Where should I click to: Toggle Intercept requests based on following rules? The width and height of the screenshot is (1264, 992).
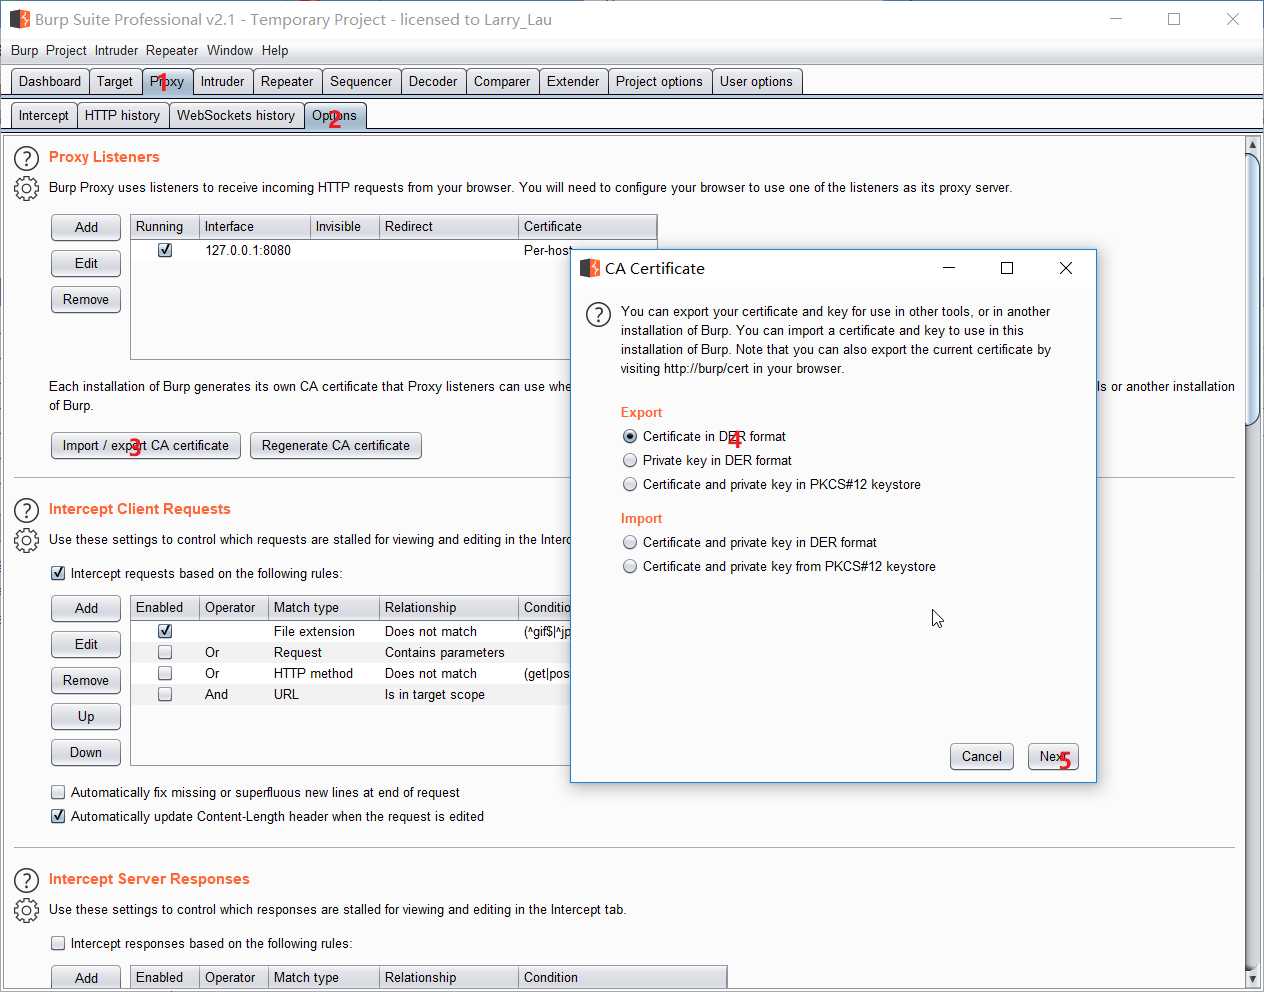[58, 573]
